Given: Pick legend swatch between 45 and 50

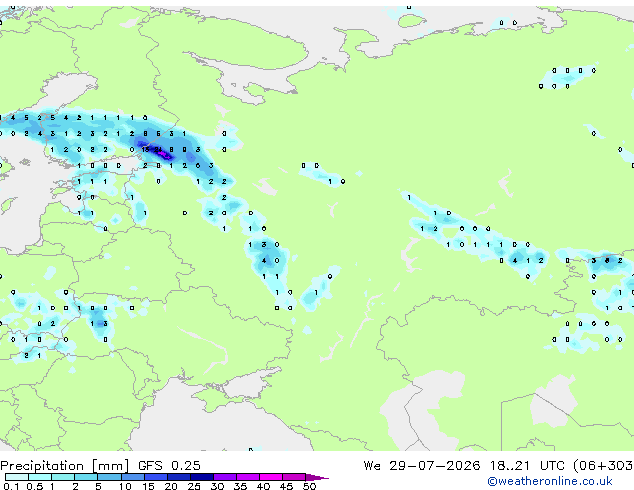Looking at the screenshot, I should coord(294,477).
